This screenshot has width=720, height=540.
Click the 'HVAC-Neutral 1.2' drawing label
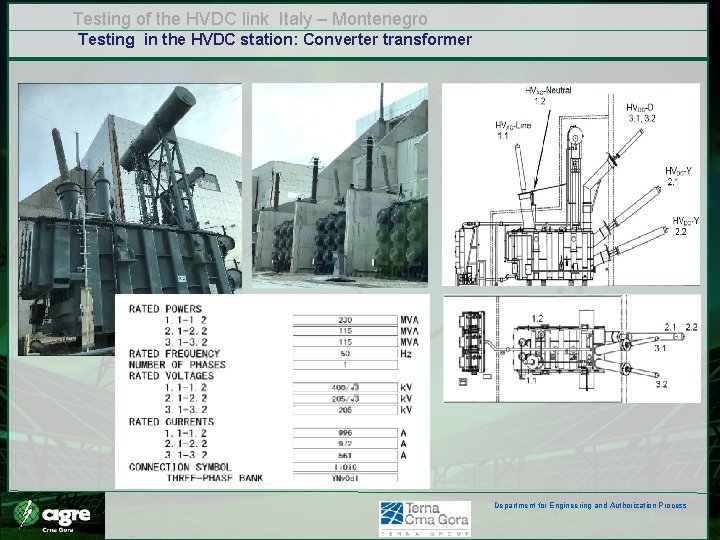click(548, 96)
